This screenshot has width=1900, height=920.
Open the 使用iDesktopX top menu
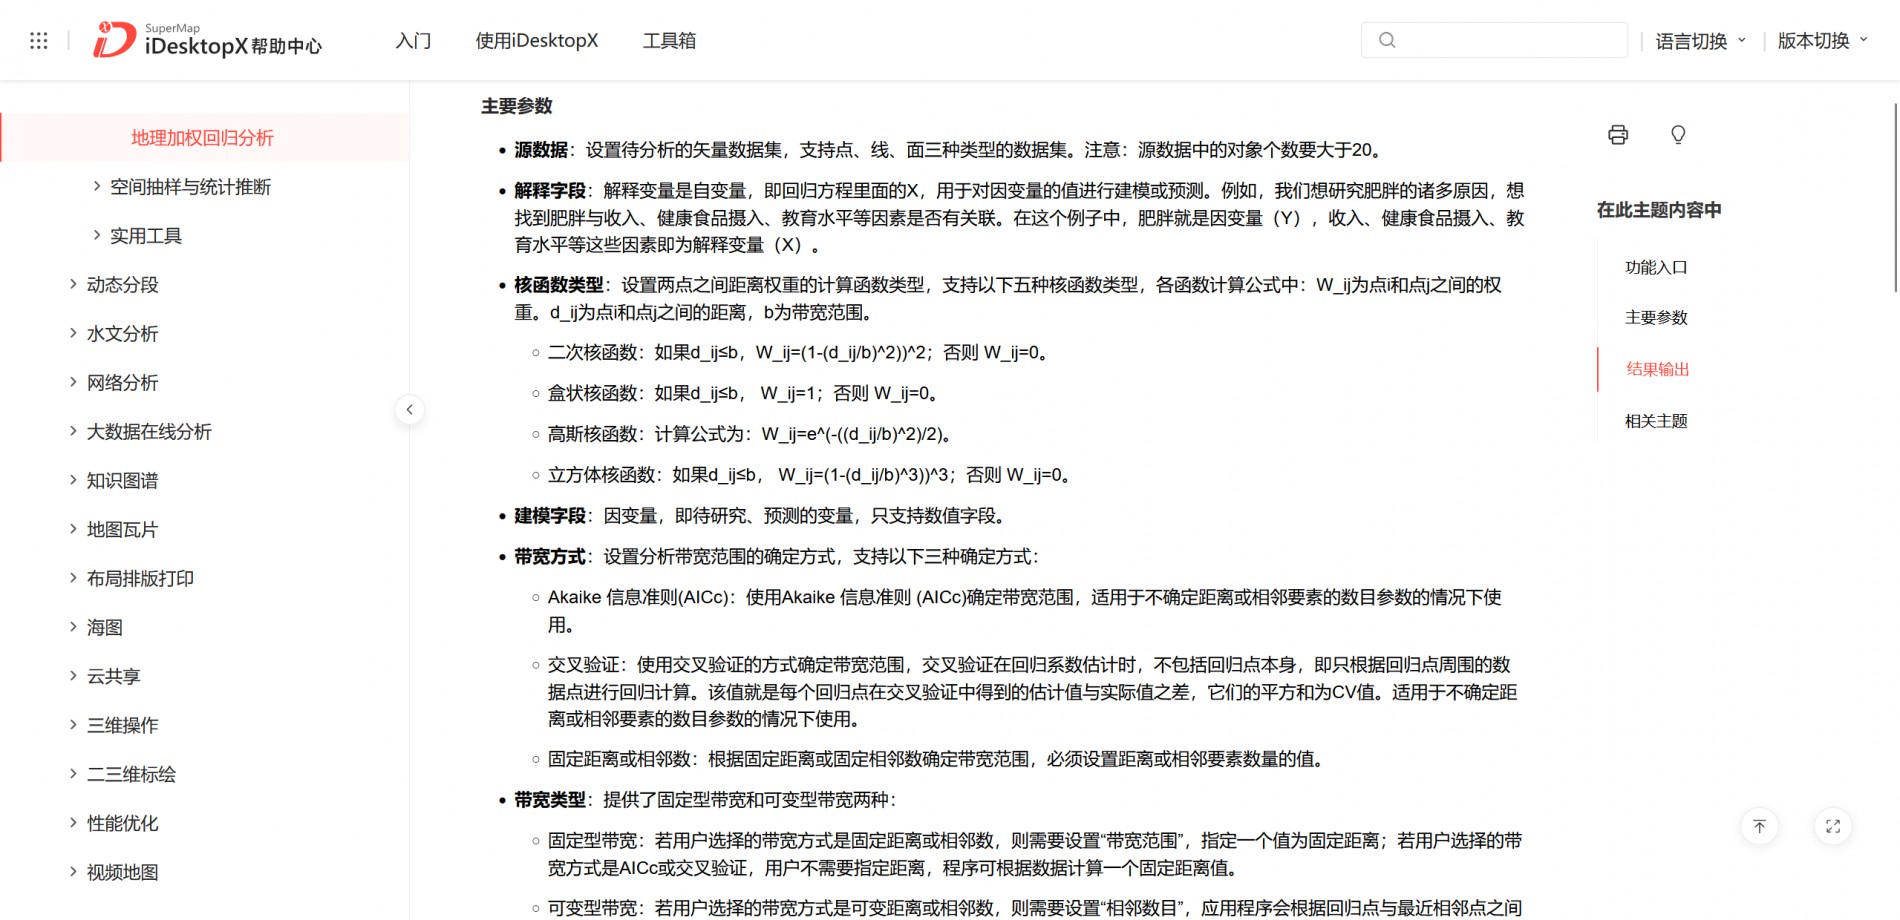tap(537, 41)
